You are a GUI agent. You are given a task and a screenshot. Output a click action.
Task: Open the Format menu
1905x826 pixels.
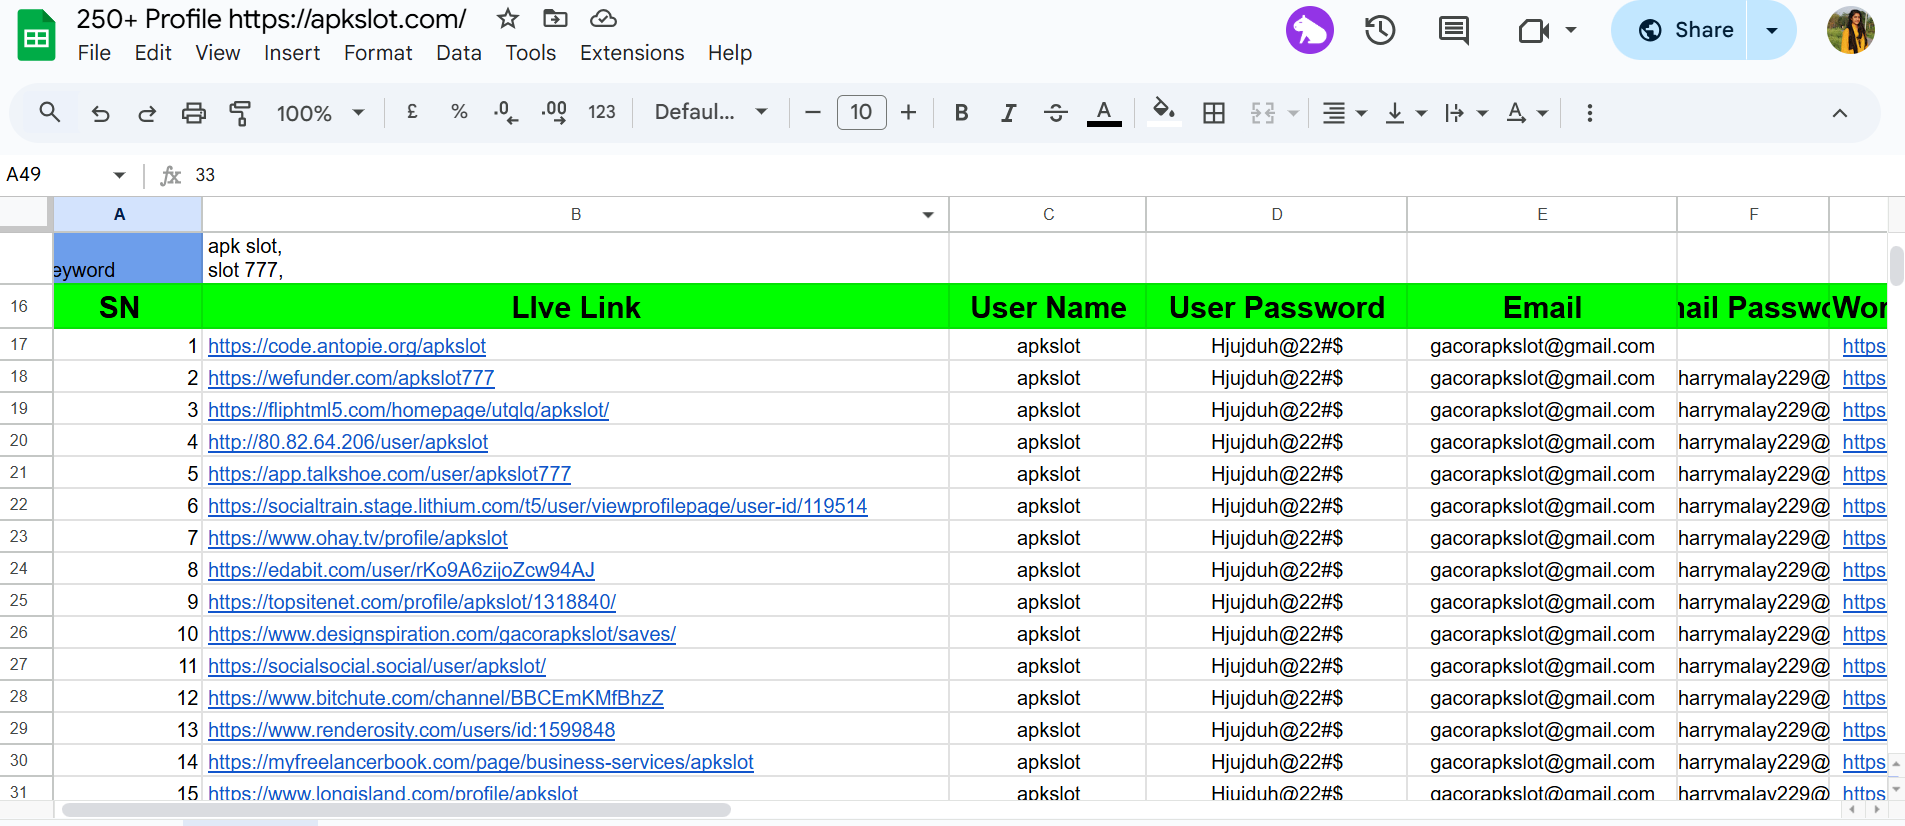378,53
